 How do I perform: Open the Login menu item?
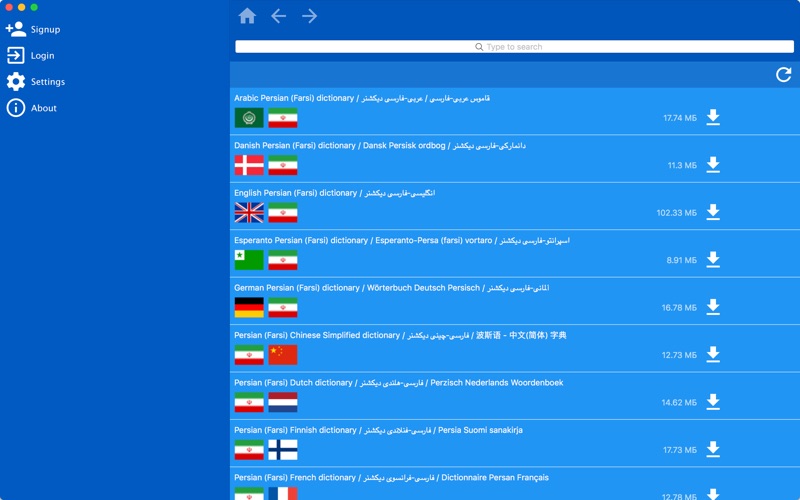click(42, 56)
